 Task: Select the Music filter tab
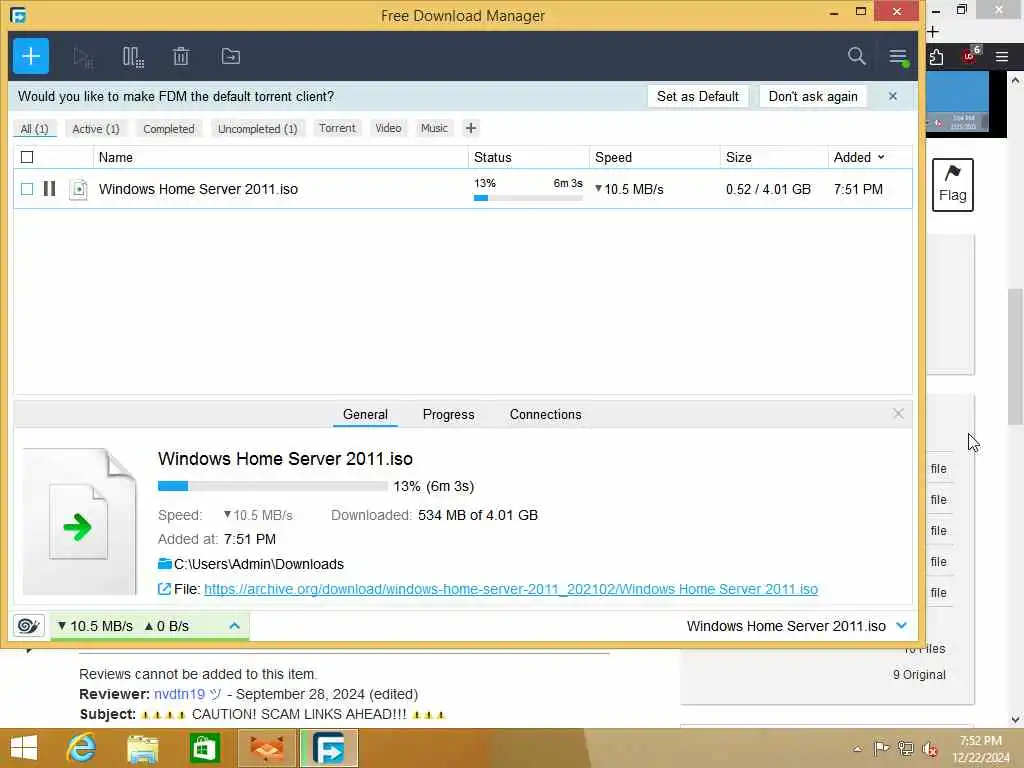tap(434, 128)
